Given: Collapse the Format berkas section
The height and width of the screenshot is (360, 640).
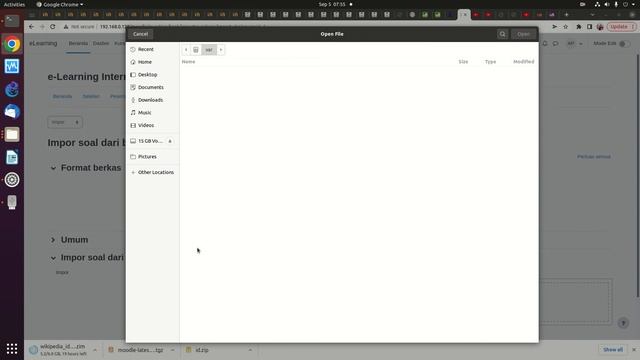Looking at the screenshot, I should tap(53, 168).
